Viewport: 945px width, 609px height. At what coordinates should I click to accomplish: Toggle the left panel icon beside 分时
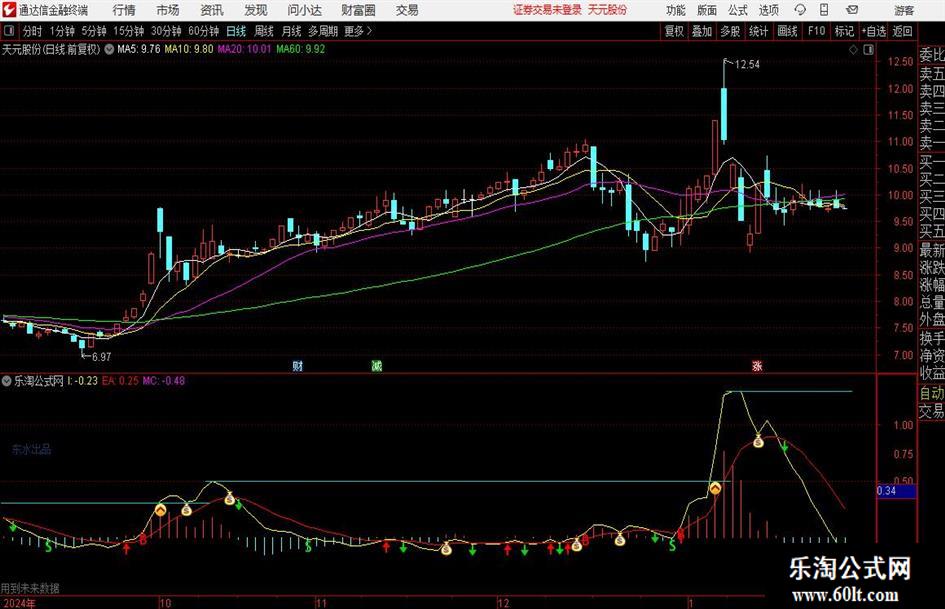(8, 31)
